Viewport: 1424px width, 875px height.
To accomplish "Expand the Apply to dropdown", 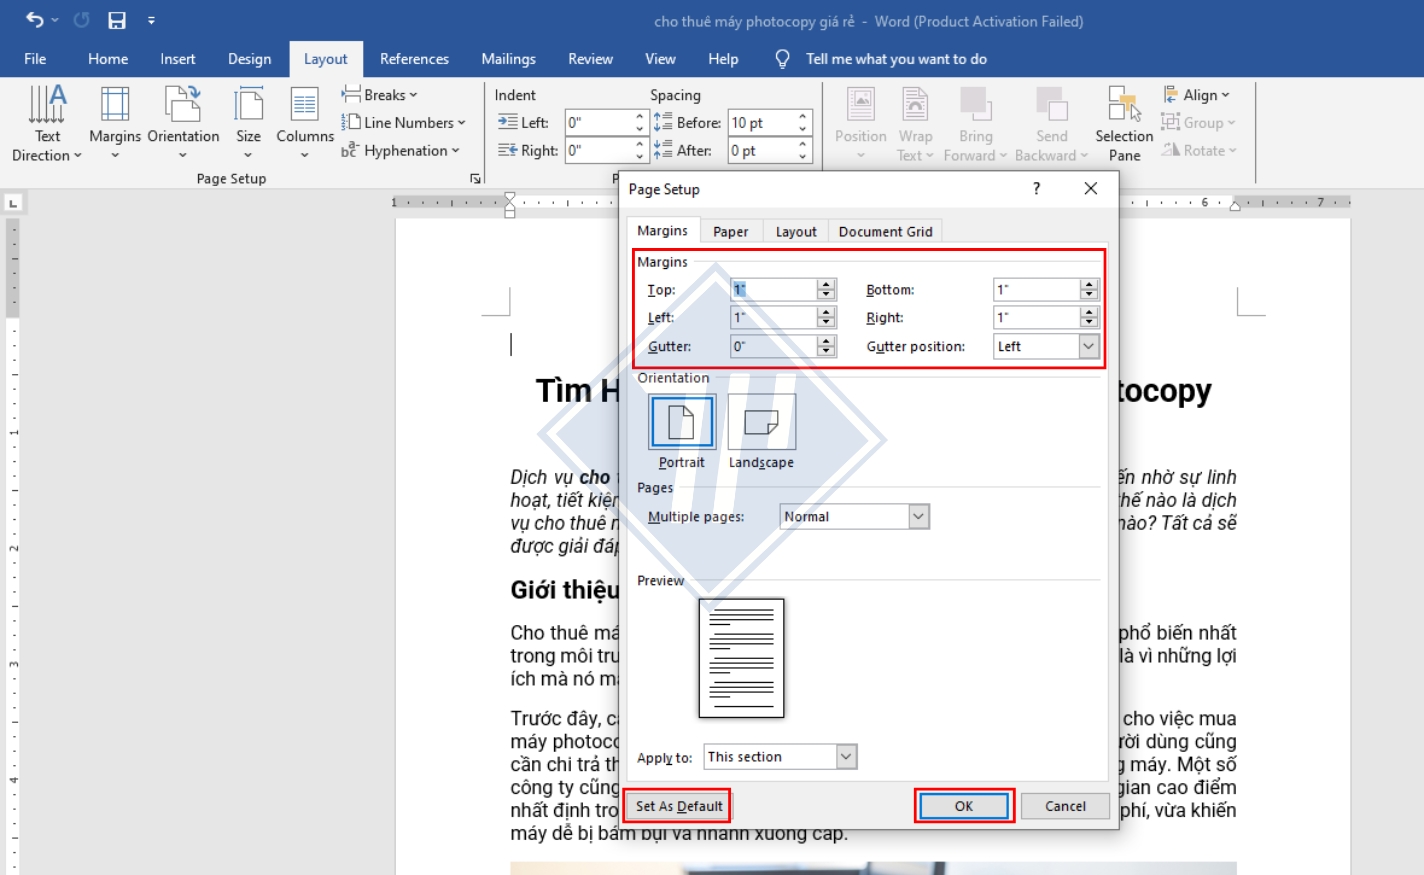I will (846, 757).
